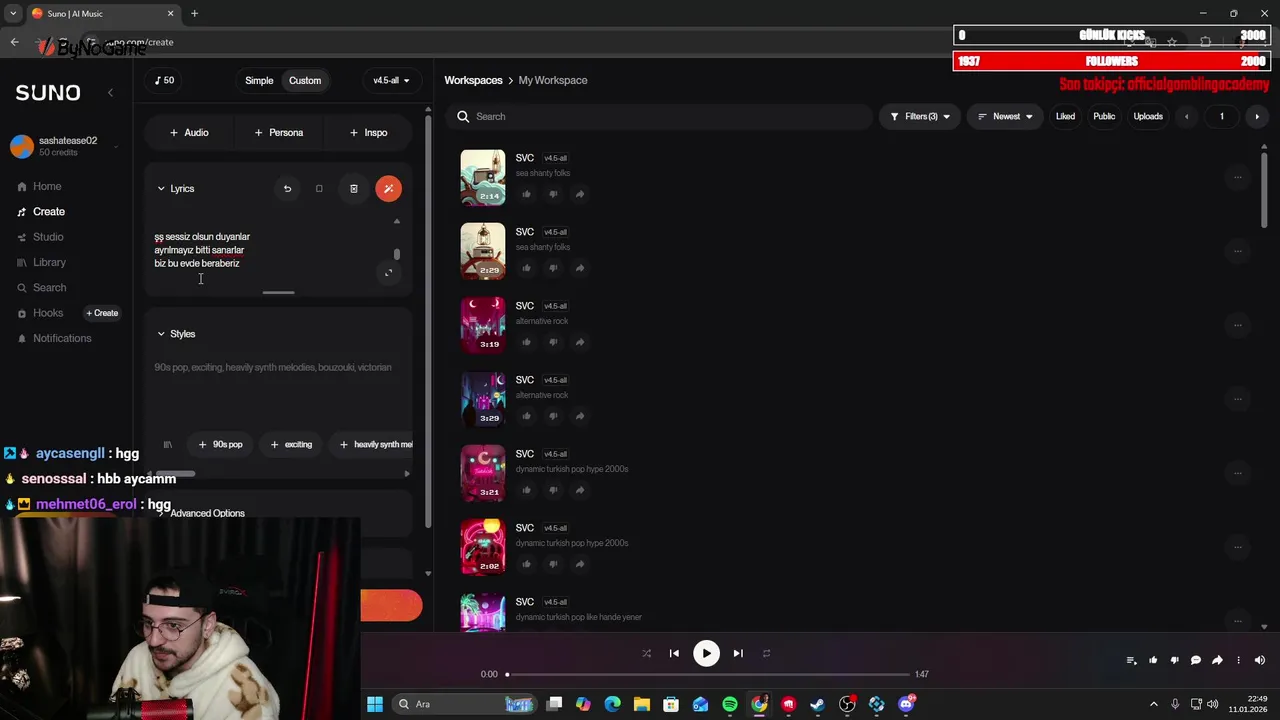Image resolution: width=1280 pixels, height=720 pixels.
Task: Like the first sea shanty folks song
Action: 527,194
